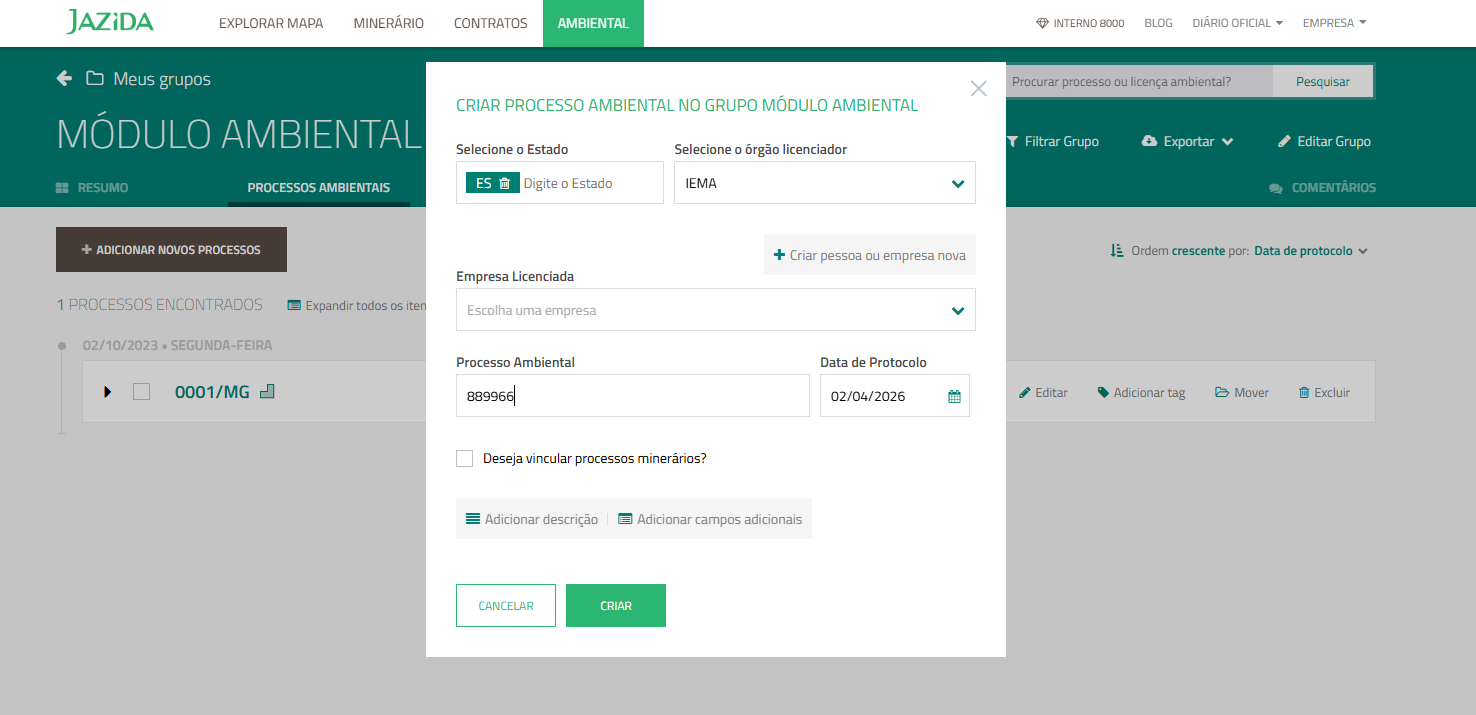Close the create process dialog
This screenshot has height=715, width=1476.
(x=978, y=88)
